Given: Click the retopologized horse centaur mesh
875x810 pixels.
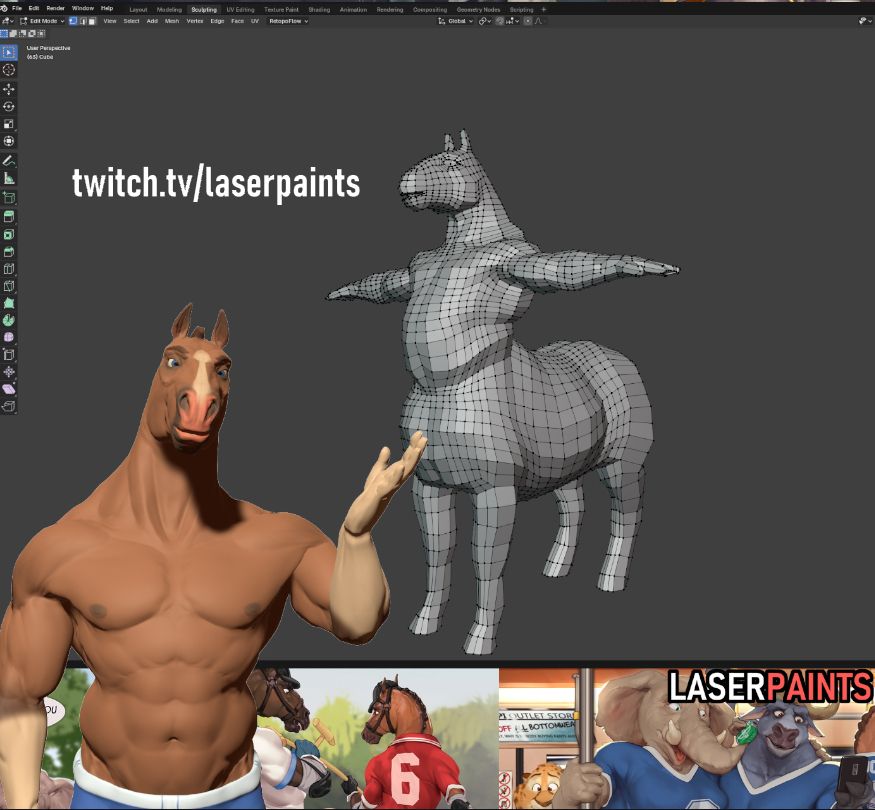Looking at the screenshot, I should [x=502, y=390].
